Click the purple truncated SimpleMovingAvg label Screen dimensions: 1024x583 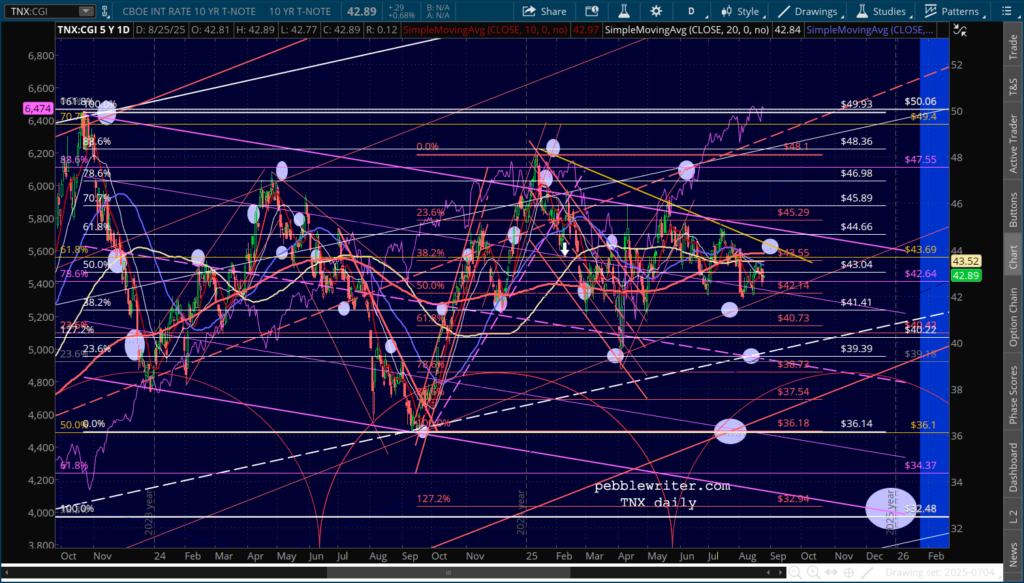(x=870, y=30)
